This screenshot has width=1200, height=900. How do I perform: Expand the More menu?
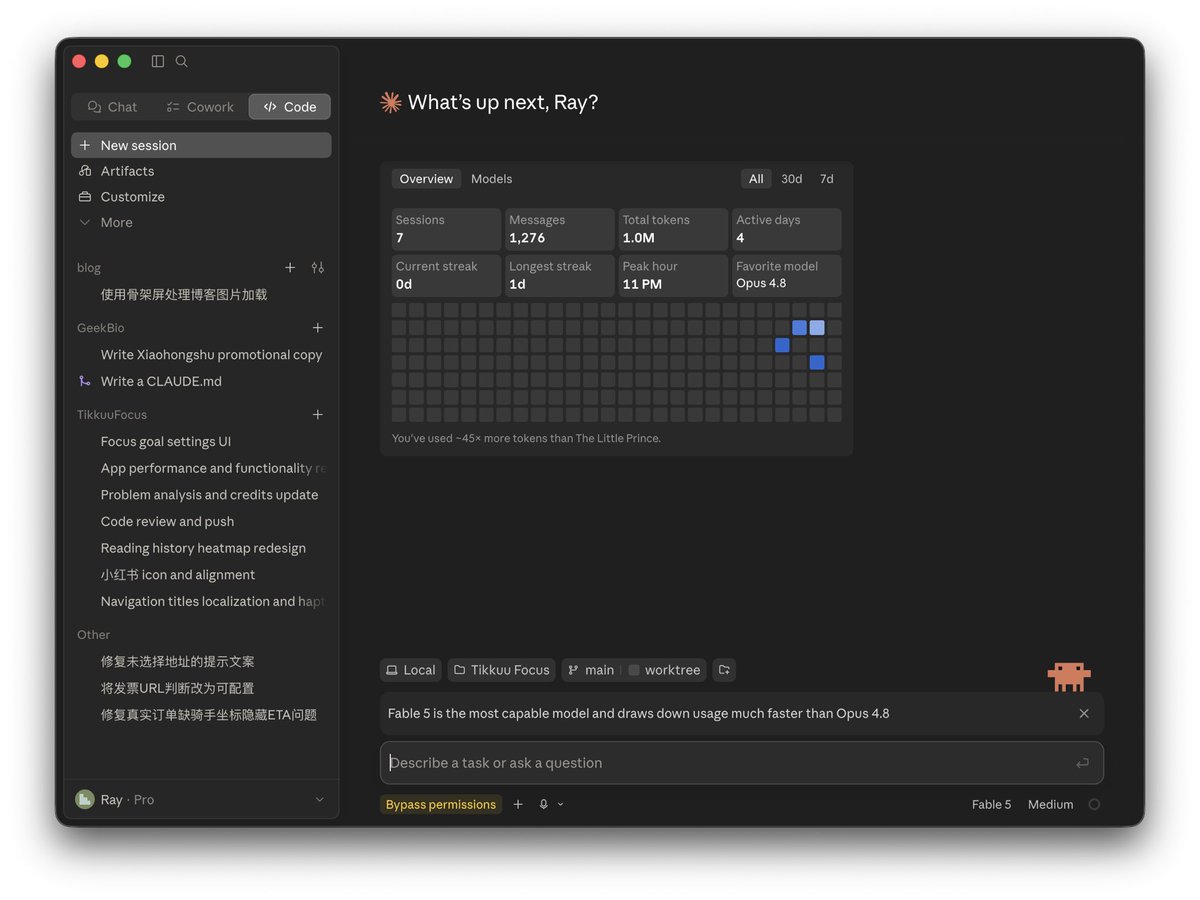tap(201, 223)
